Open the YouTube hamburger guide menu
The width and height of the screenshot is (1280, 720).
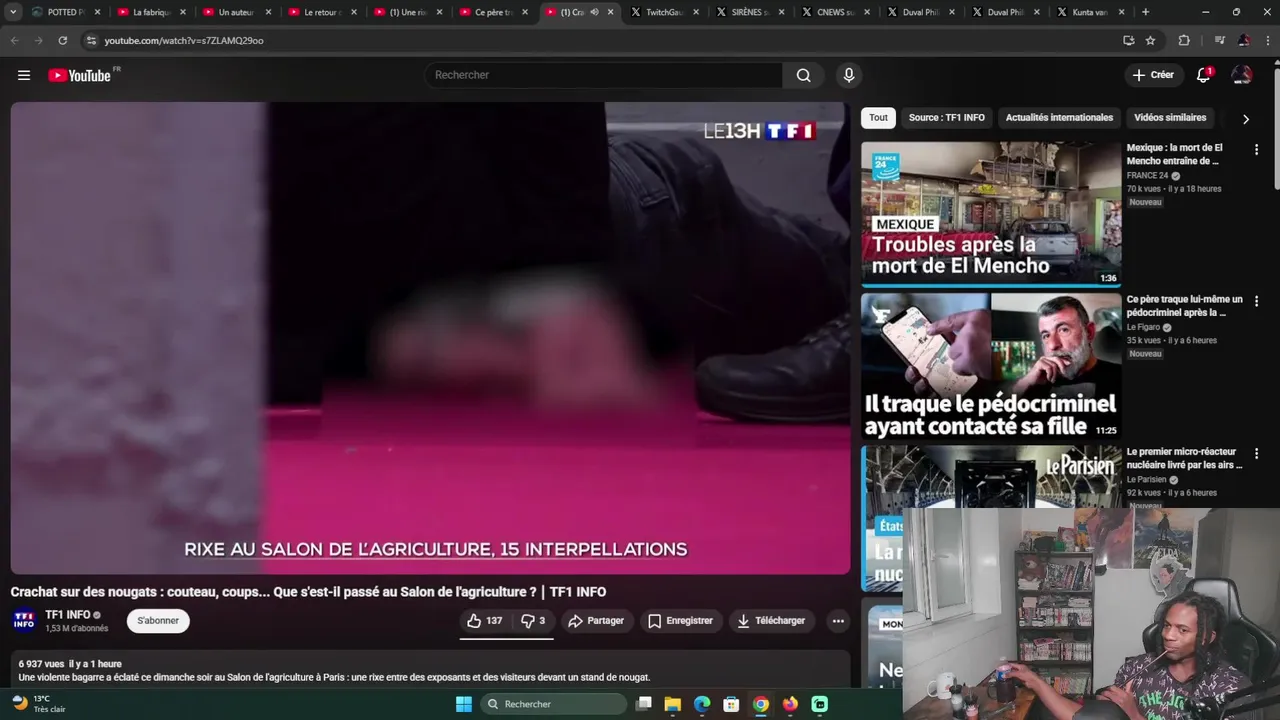click(x=24, y=75)
